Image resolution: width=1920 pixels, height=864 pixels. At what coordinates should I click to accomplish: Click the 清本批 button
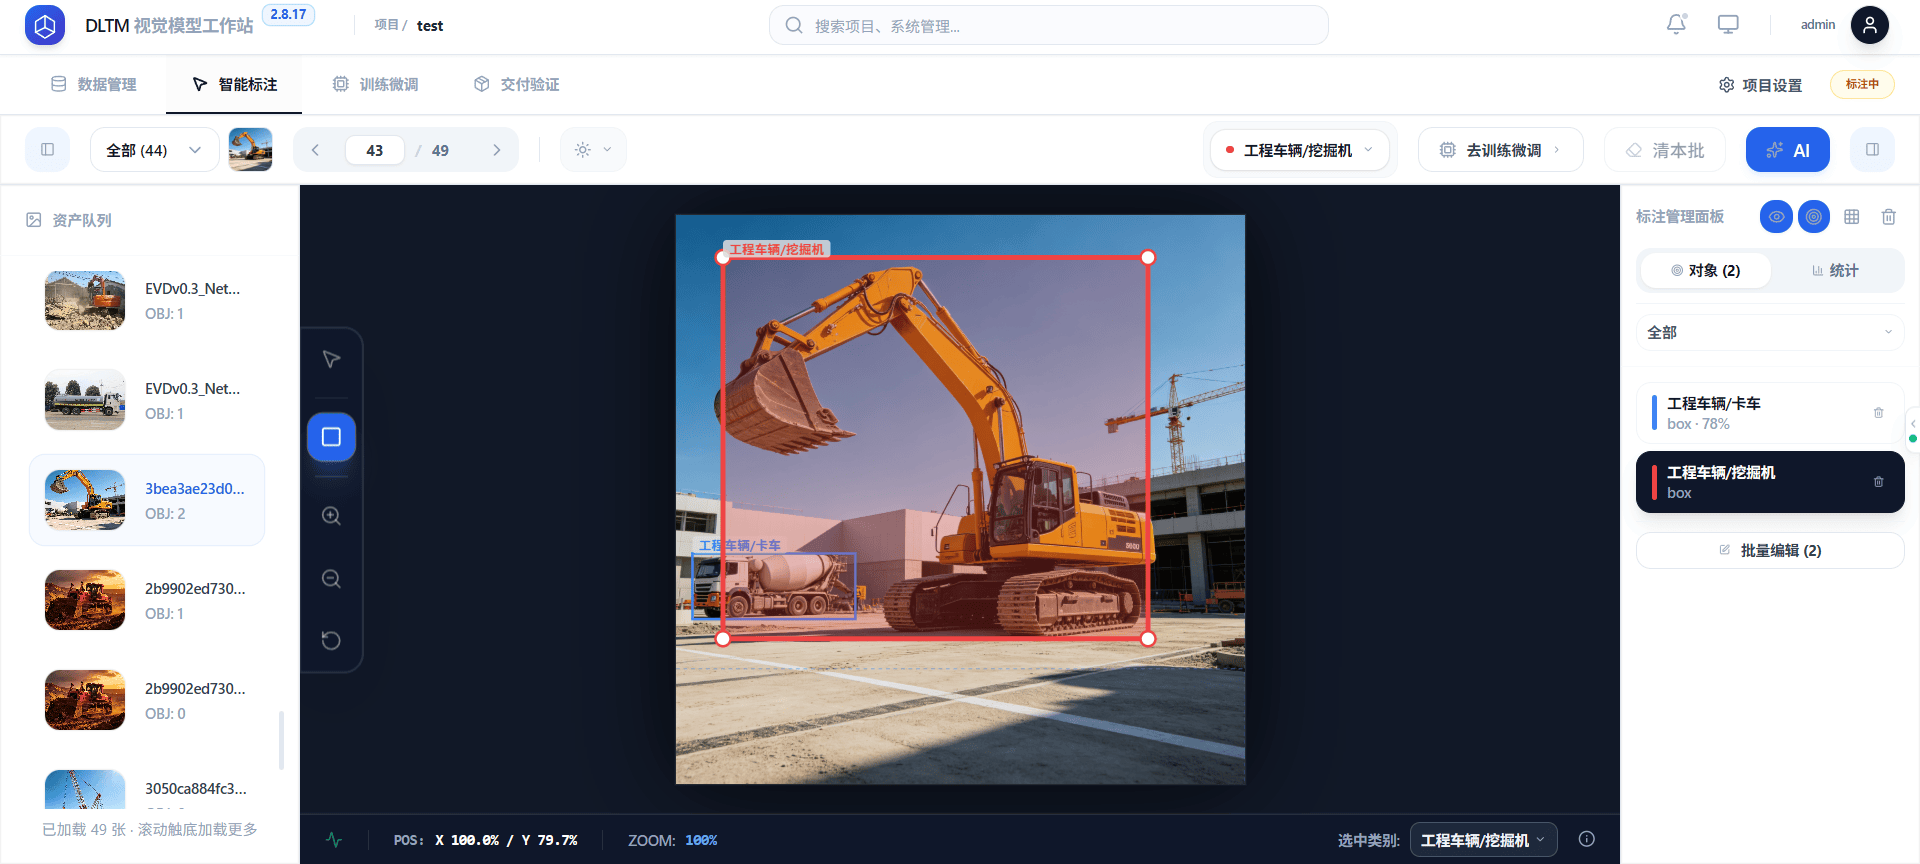(1665, 150)
